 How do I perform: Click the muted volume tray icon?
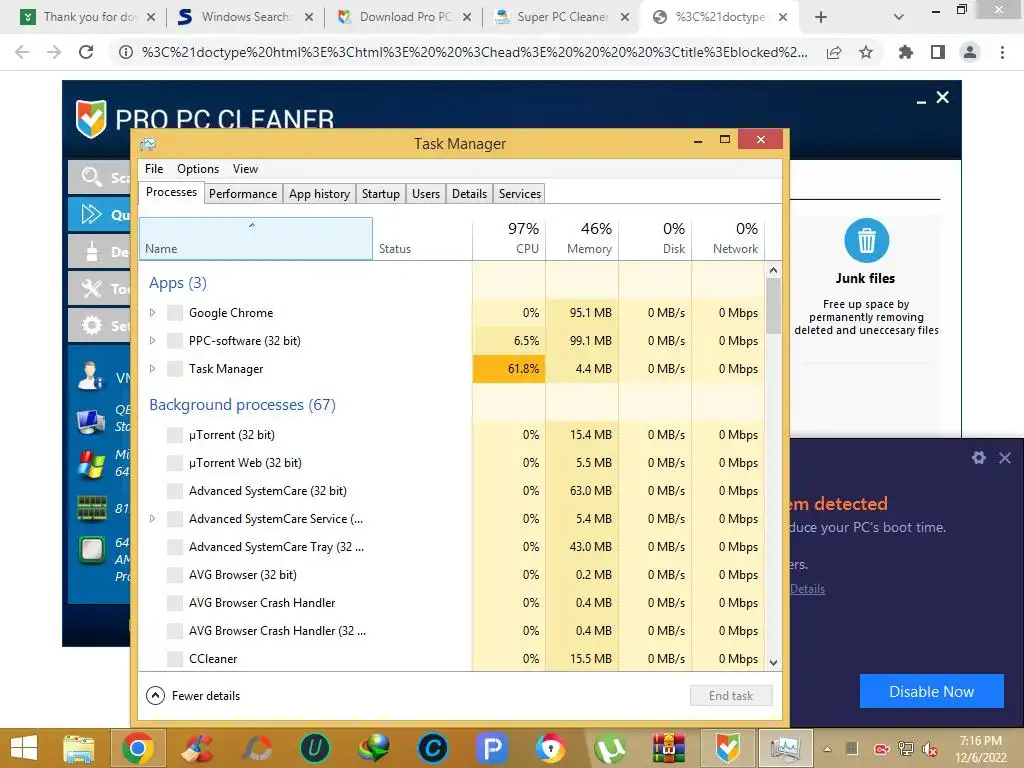tap(929, 749)
